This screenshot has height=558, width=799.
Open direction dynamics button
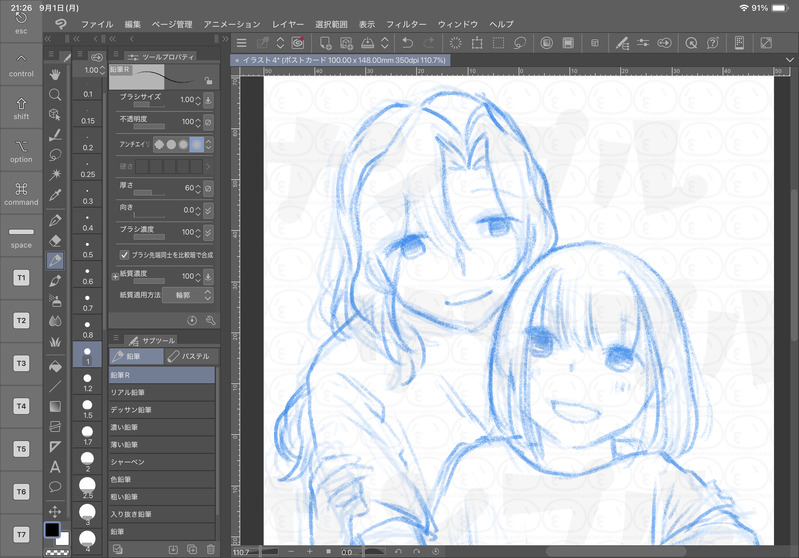point(208,210)
